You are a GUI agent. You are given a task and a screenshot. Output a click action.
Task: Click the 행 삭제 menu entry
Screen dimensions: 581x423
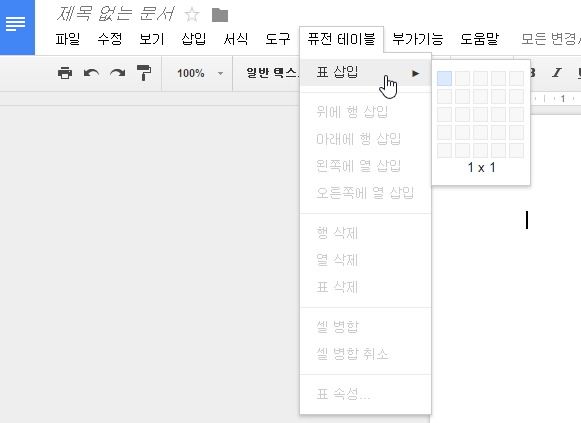365,233
